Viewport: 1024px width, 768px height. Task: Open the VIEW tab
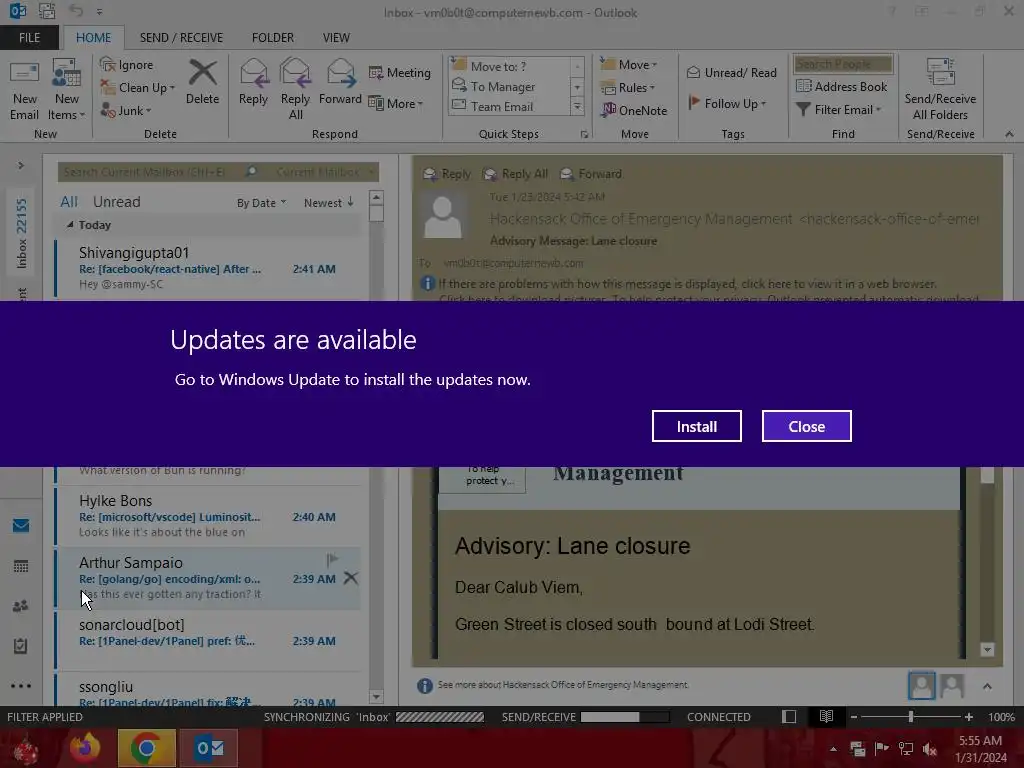336,38
